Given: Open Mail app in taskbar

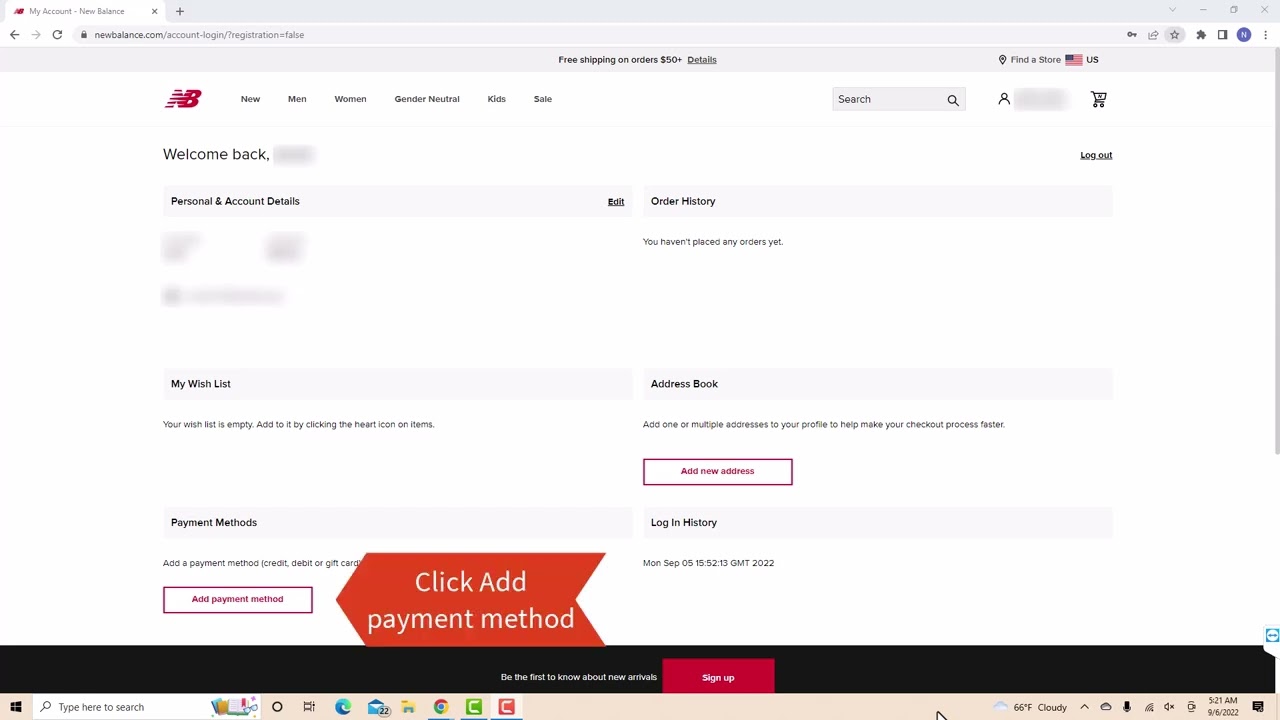Looking at the screenshot, I should (378, 707).
